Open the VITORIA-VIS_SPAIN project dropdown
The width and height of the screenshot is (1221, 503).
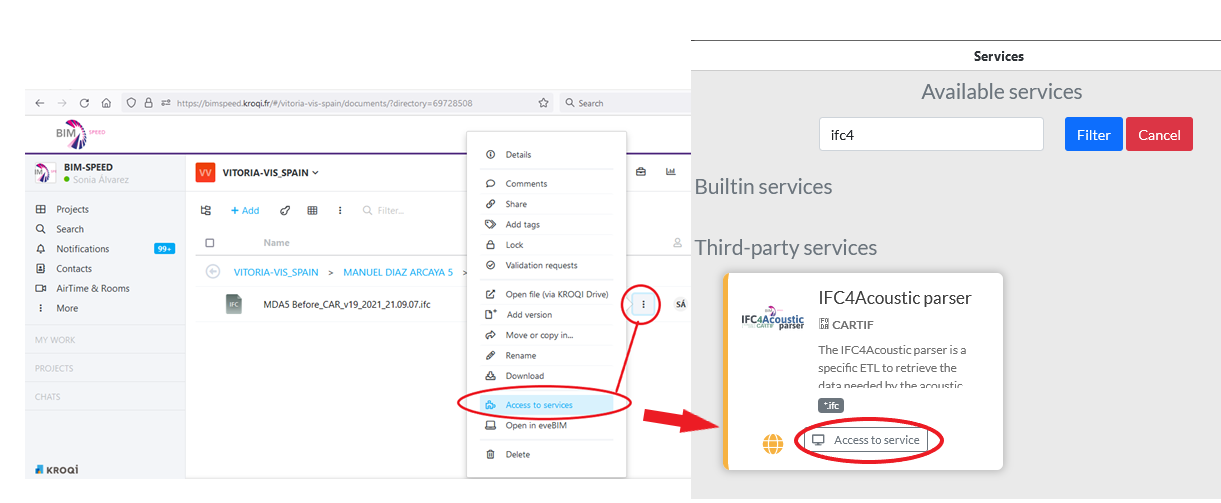[271, 173]
